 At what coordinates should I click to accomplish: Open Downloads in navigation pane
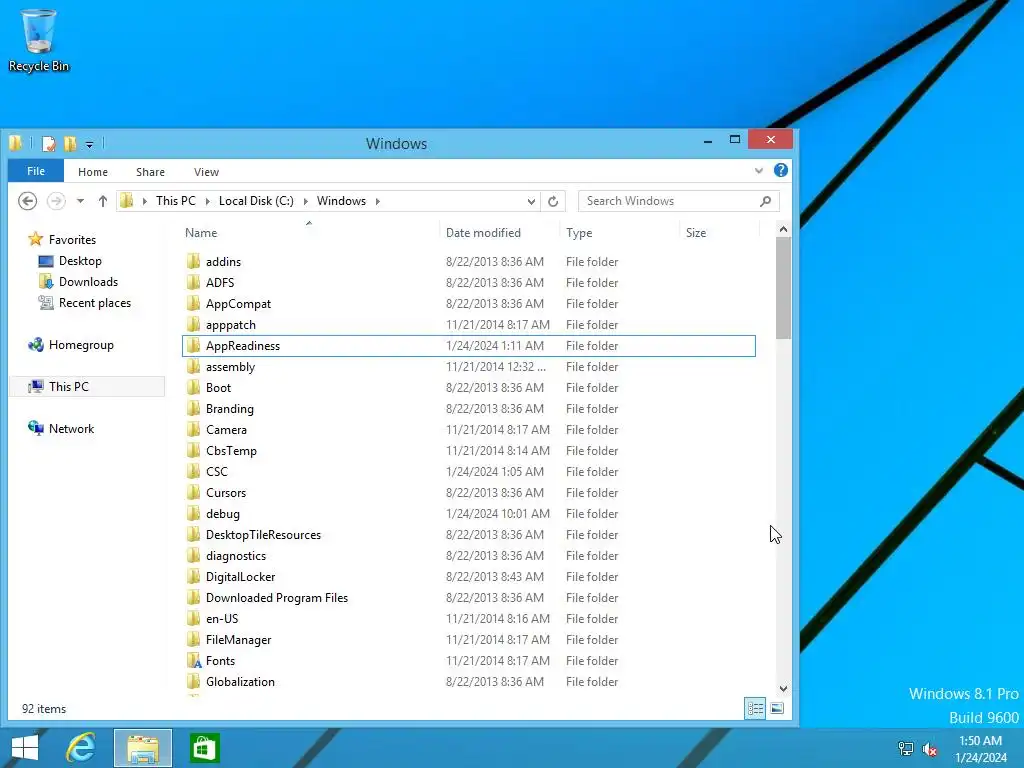(79, 281)
